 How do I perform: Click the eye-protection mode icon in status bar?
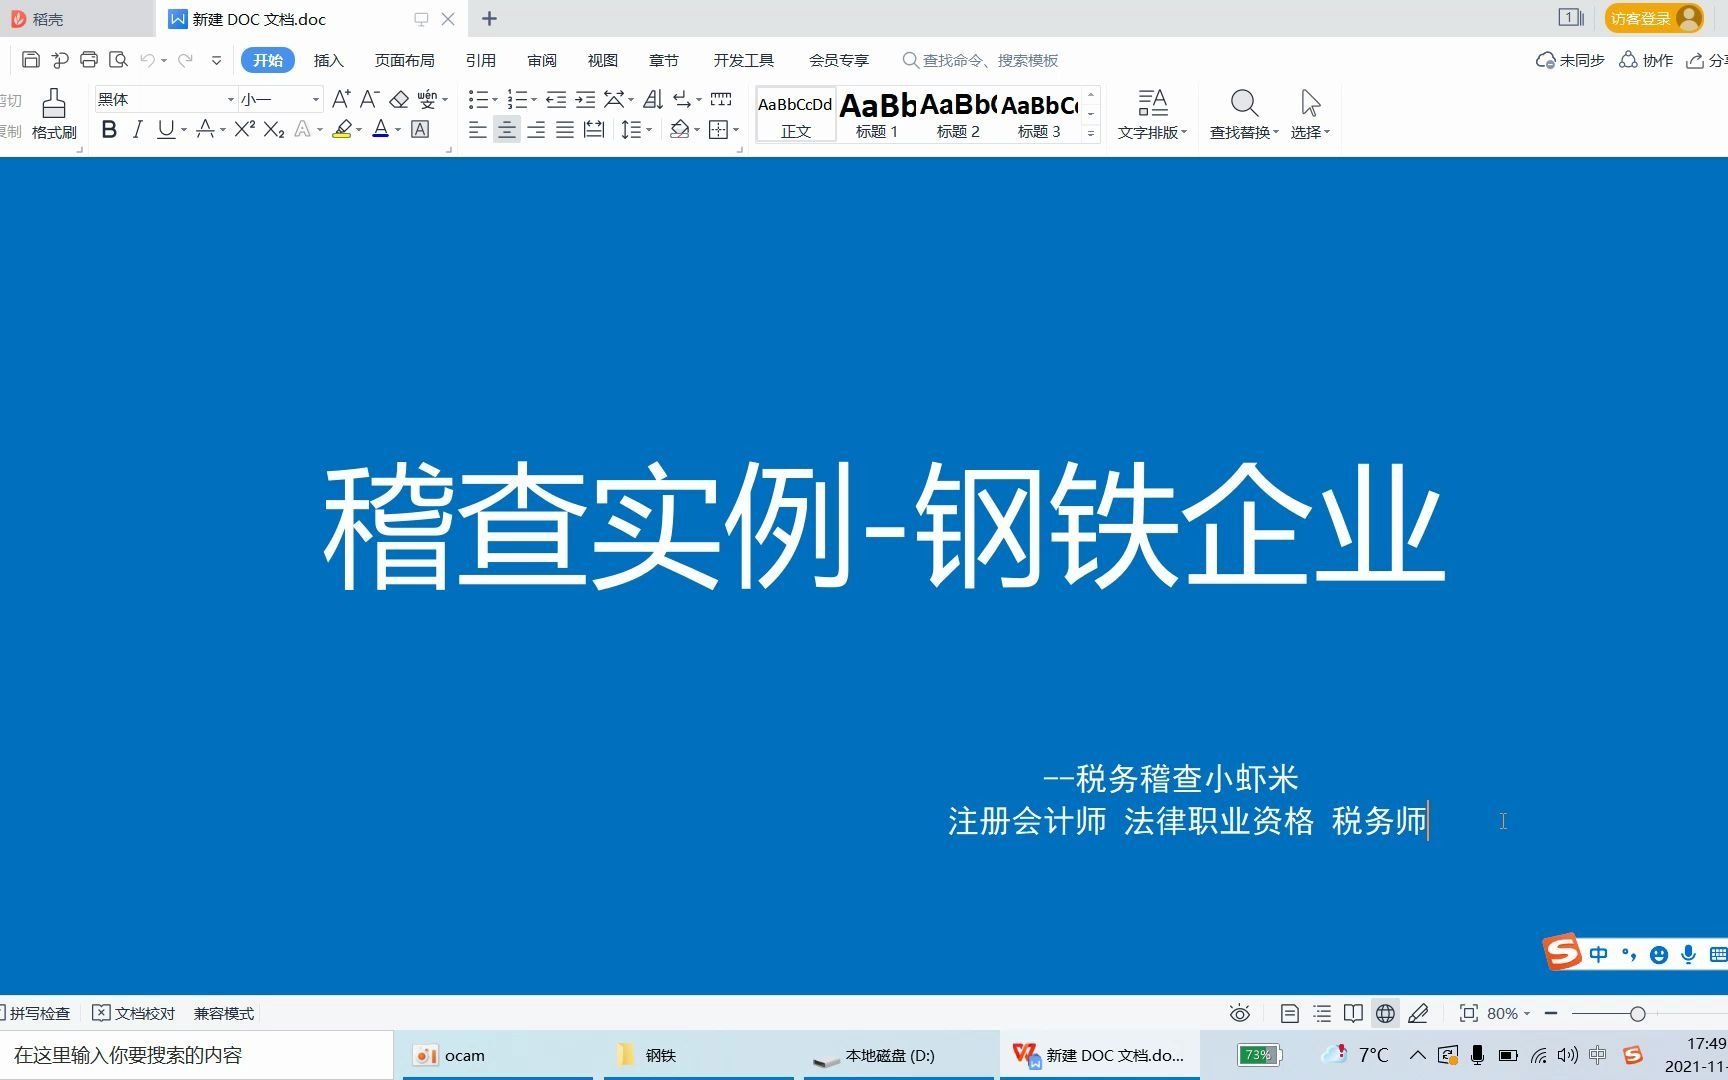(x=1239, y=1013)
